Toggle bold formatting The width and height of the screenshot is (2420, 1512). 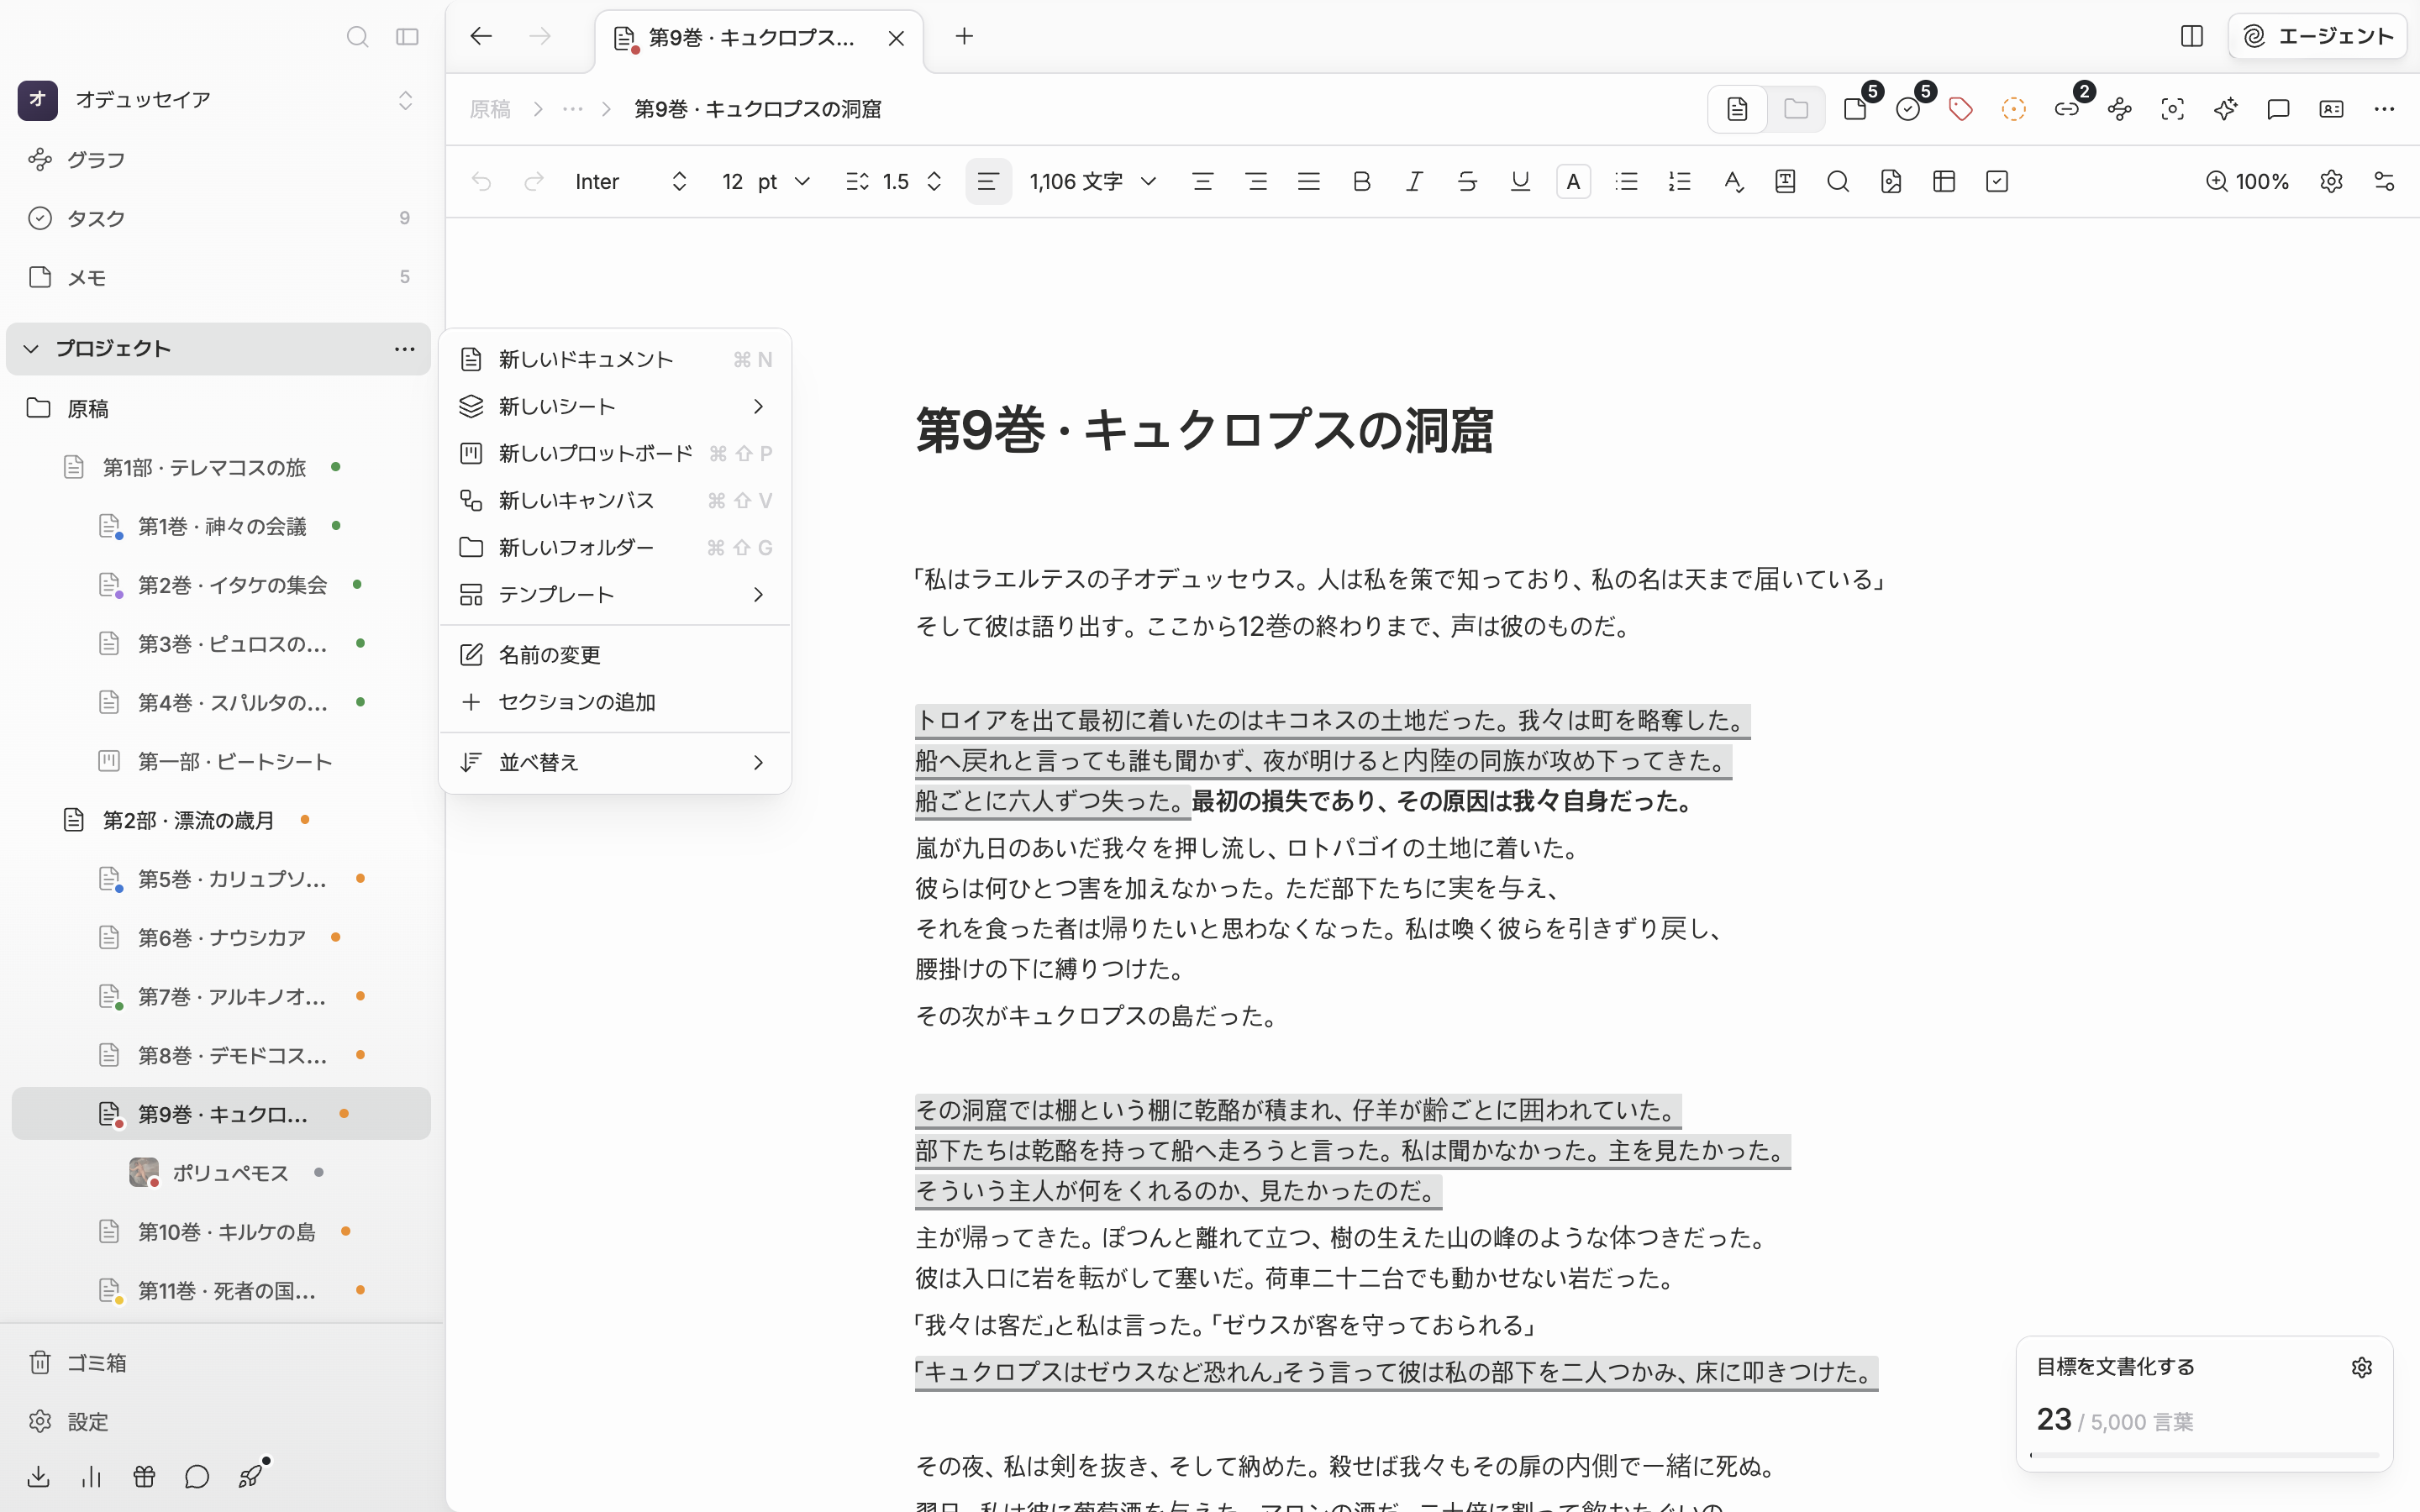pos(1361,181)
